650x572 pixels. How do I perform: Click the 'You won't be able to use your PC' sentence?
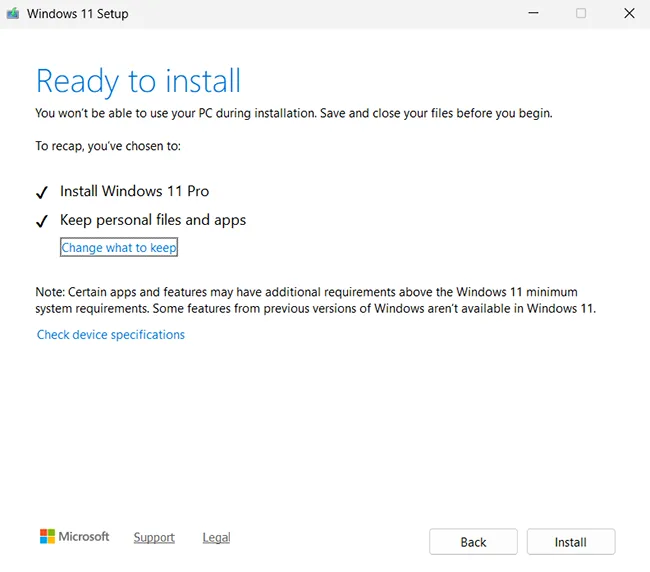pyautogui.click(x=293, y=113)
